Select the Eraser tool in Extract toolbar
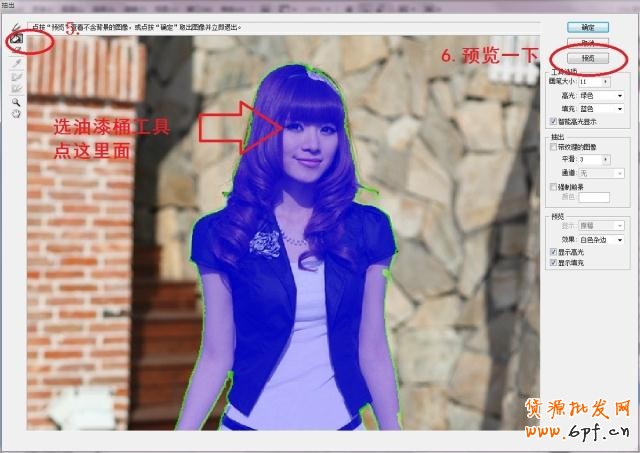The width and height of the screenshot is (640, 453). tap(16, 51)
